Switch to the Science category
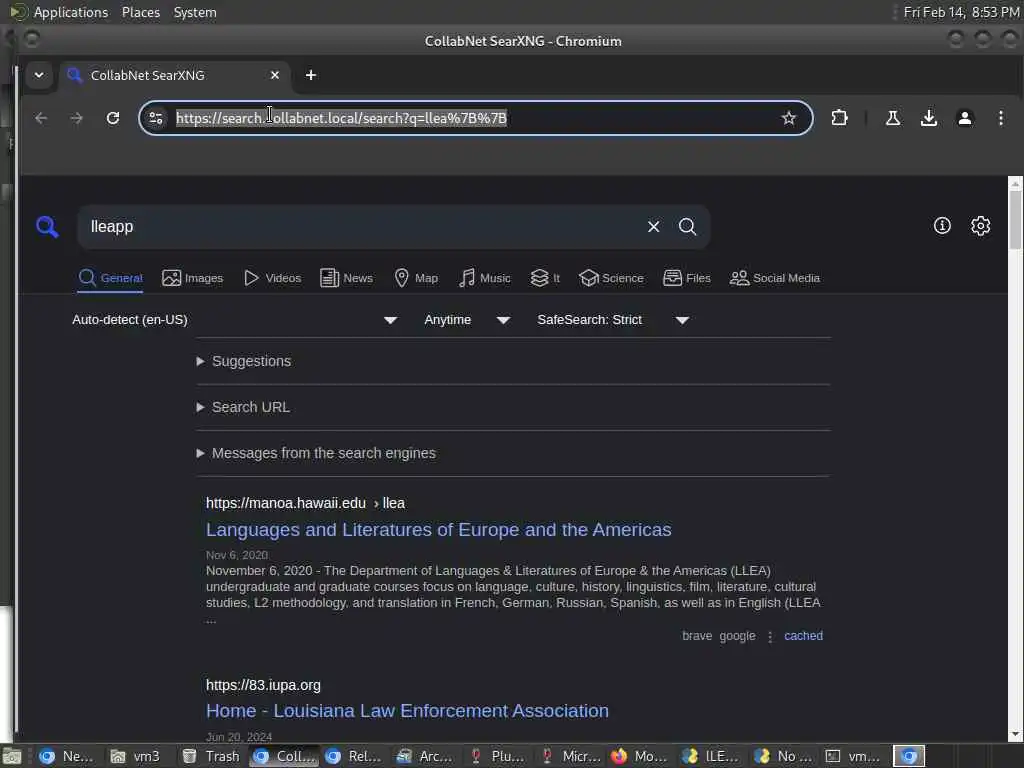This screenshot has width=1024, height=768. [x=611, y=278]
